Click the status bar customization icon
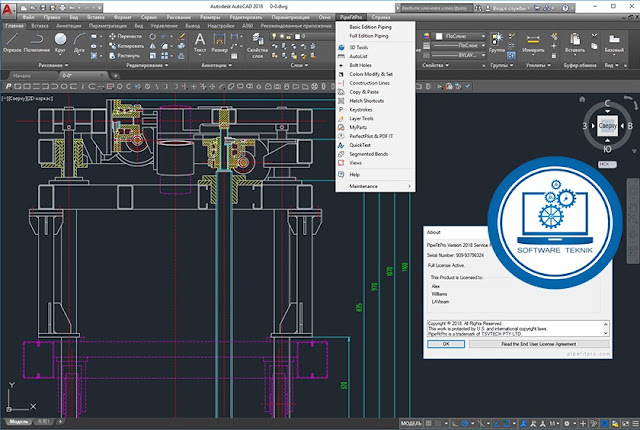 [x=635, y=424]
